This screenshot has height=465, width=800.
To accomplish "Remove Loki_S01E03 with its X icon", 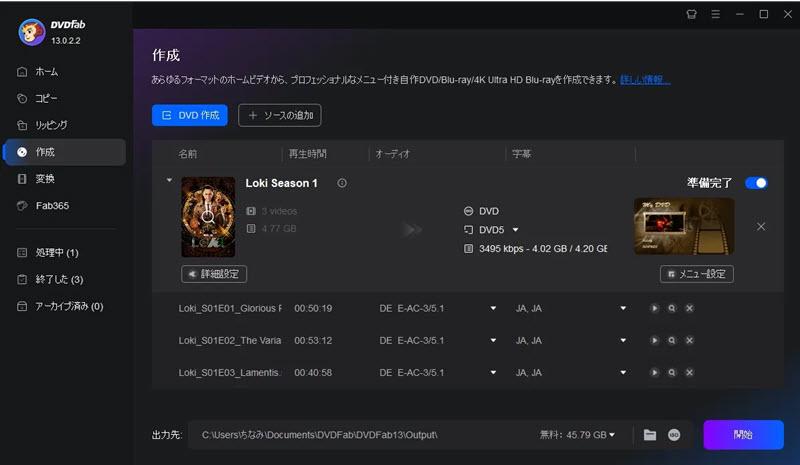I will click(689, 373).
